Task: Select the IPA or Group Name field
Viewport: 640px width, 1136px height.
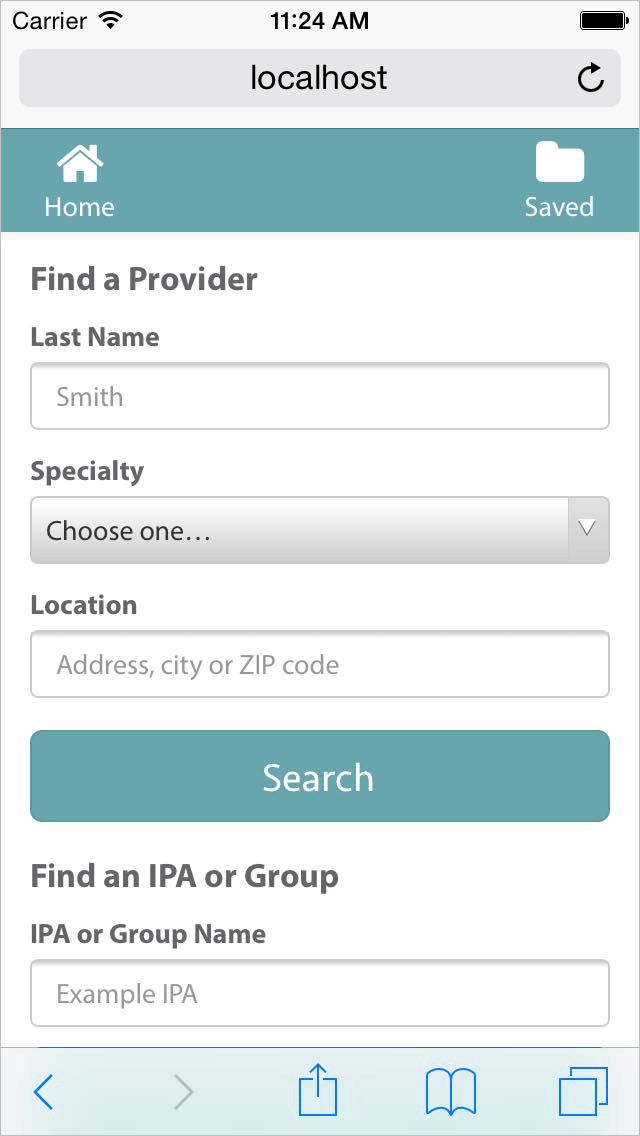Action: tap(319, 993)
